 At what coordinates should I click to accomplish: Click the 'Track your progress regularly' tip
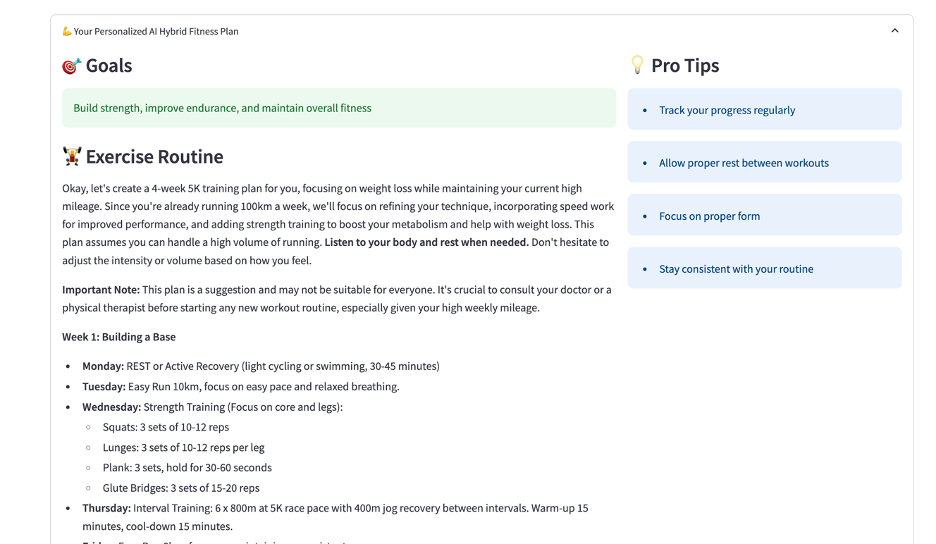727,110
